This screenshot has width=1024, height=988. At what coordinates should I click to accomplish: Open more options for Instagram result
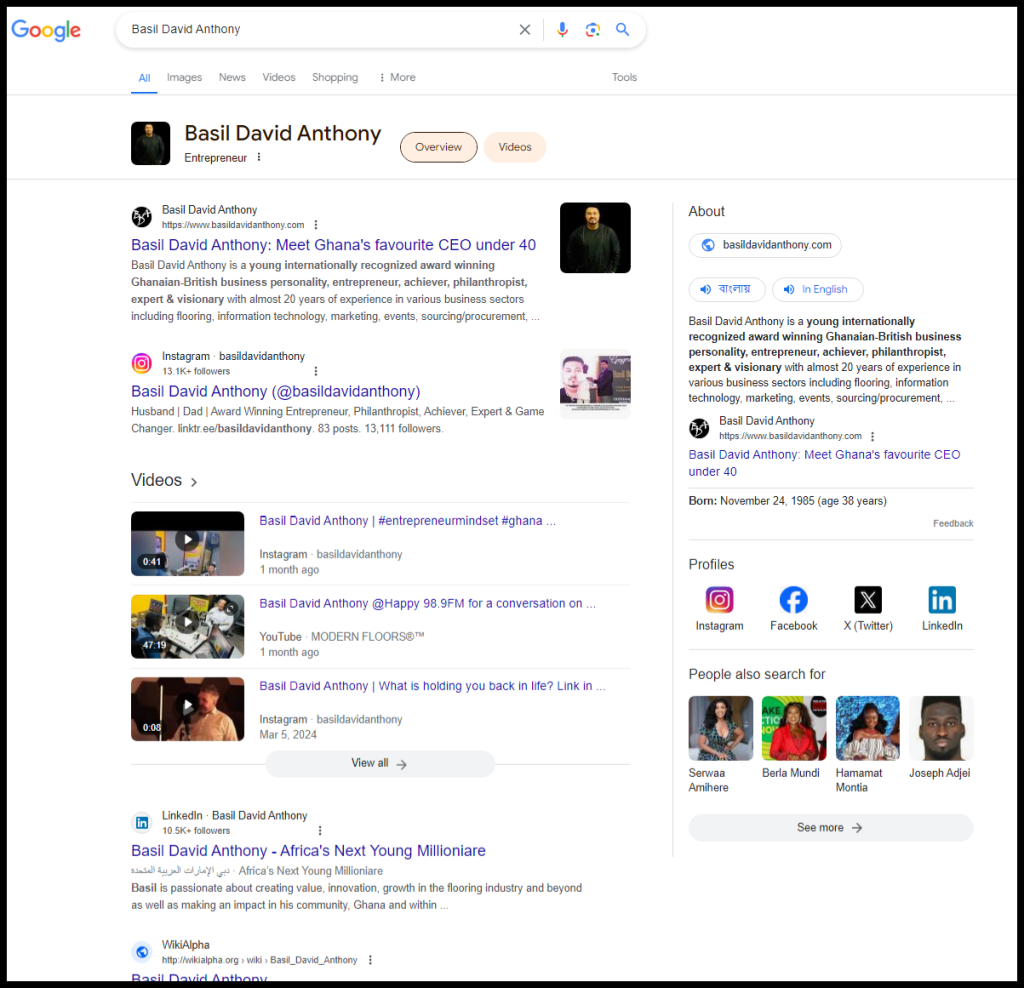[316, 371]
